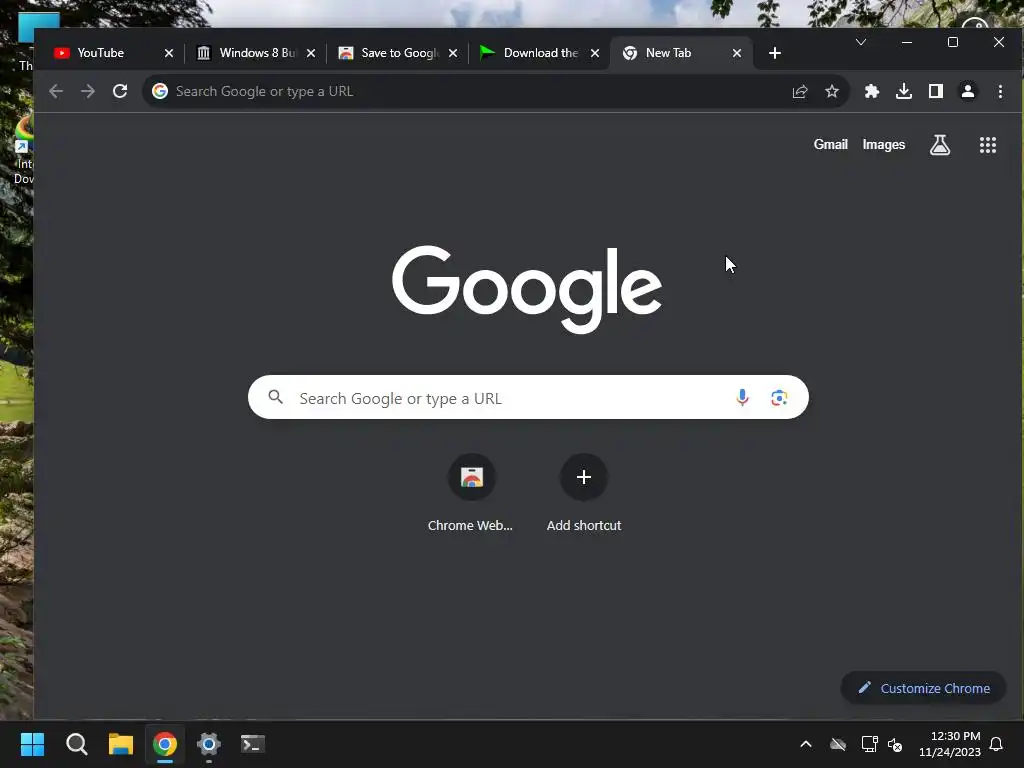This screenshot has width=1024, height=768.
Task: Click the central Google search box
Action: tap(528, 397)
